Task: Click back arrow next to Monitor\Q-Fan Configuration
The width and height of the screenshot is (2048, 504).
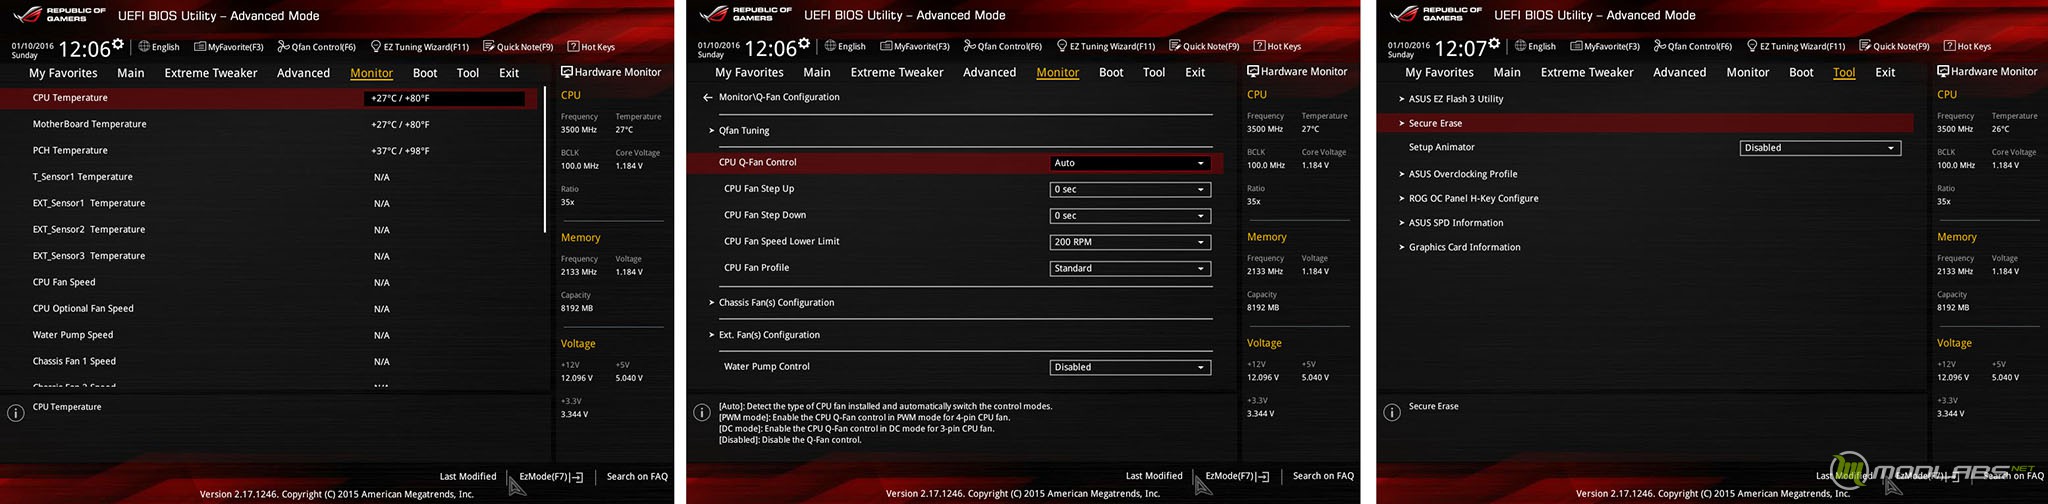Action: click(707, 97)
